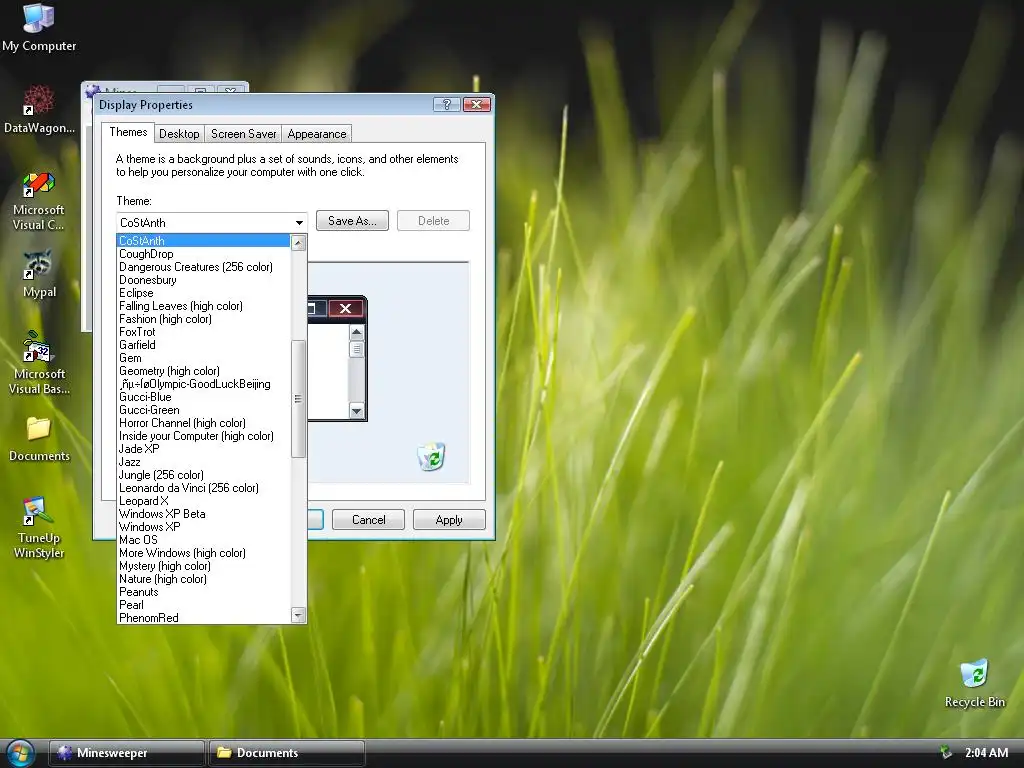Switch to the Desktop tab

point(179,134)
